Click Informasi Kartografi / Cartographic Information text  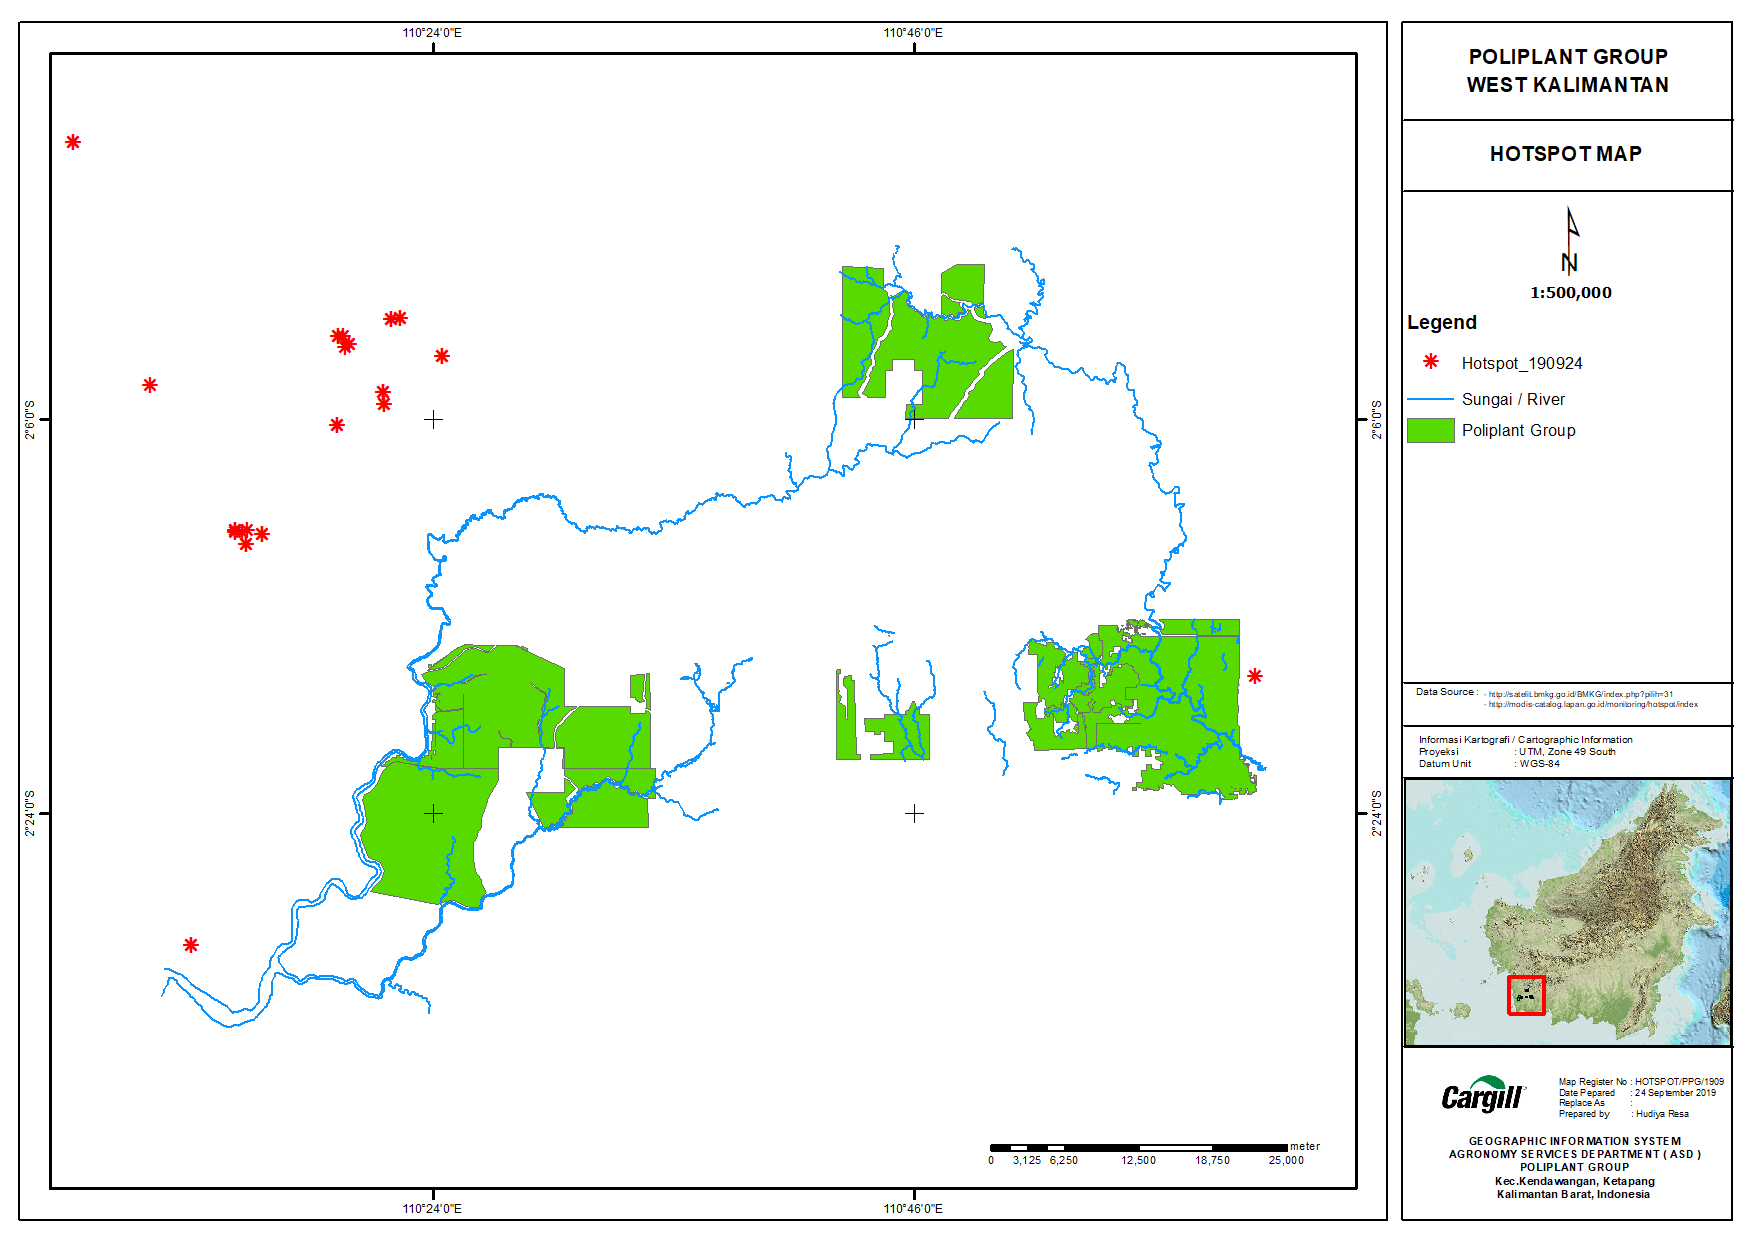[x=1525, y=740]
